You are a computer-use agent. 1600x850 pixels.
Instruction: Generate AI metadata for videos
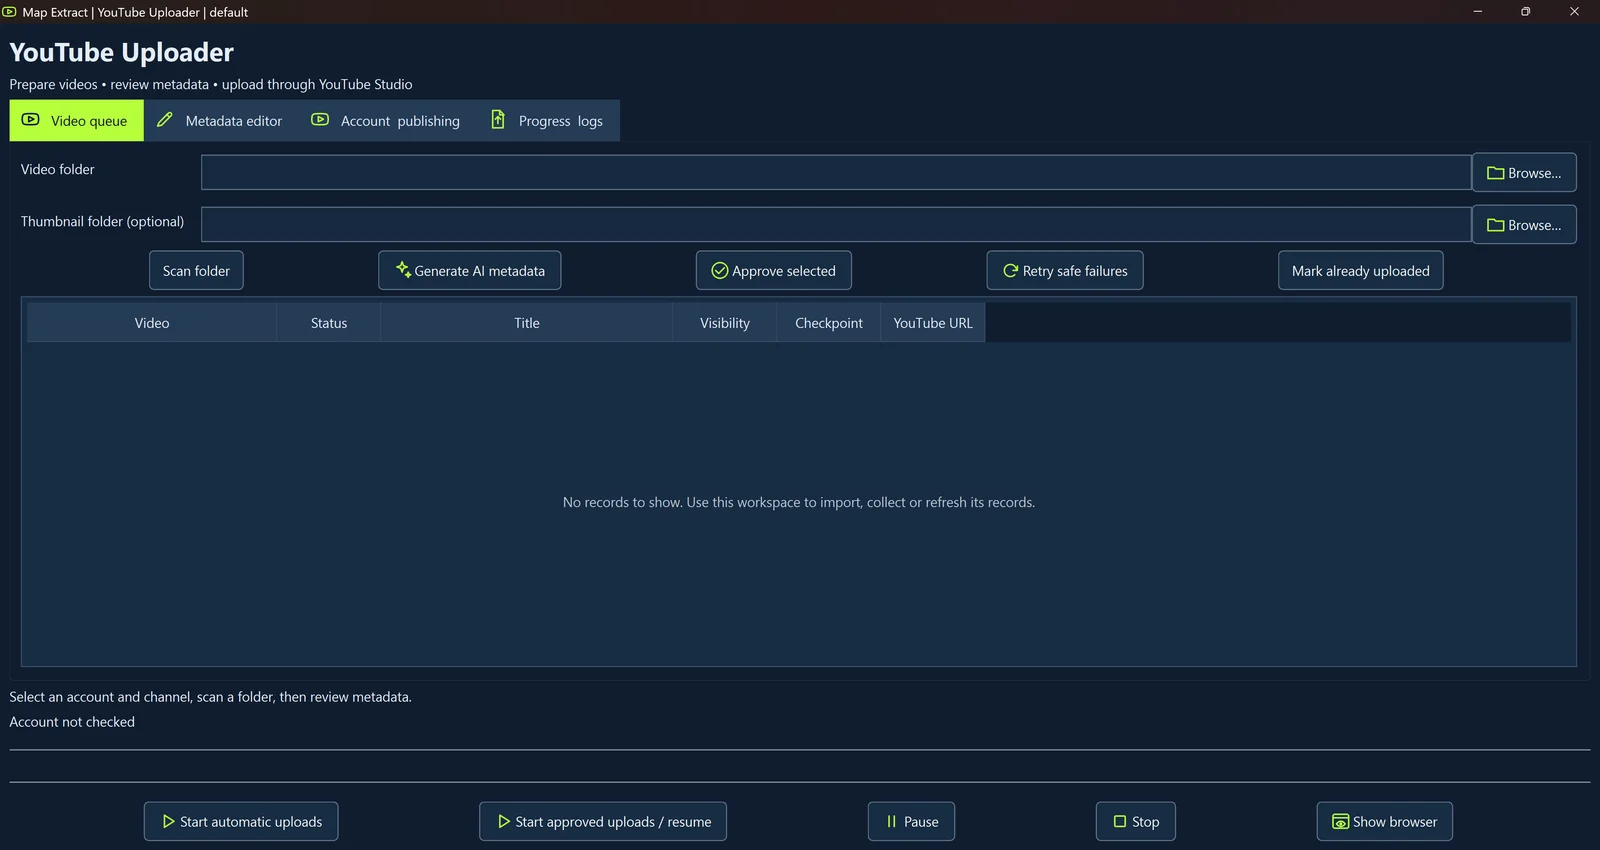(x=470, y=270)
